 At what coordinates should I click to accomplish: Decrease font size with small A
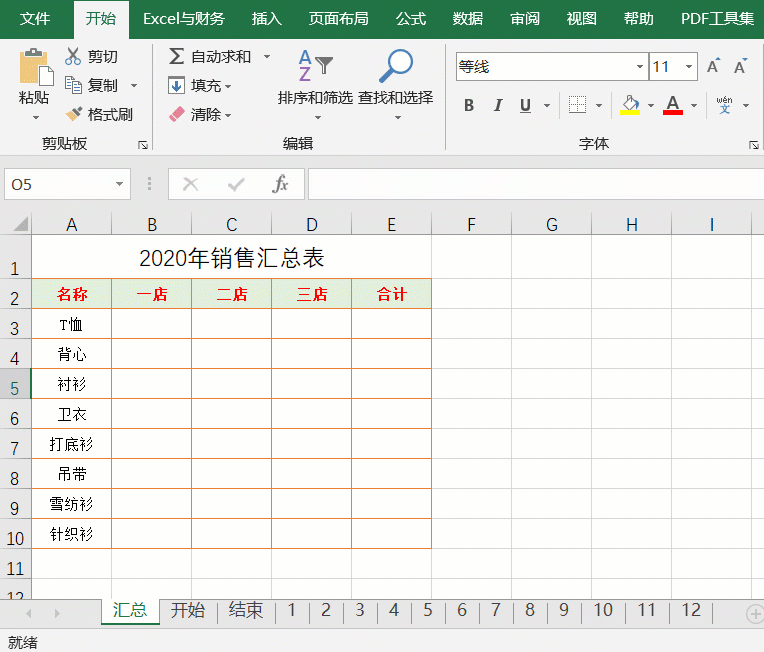[x=740, y=66]
